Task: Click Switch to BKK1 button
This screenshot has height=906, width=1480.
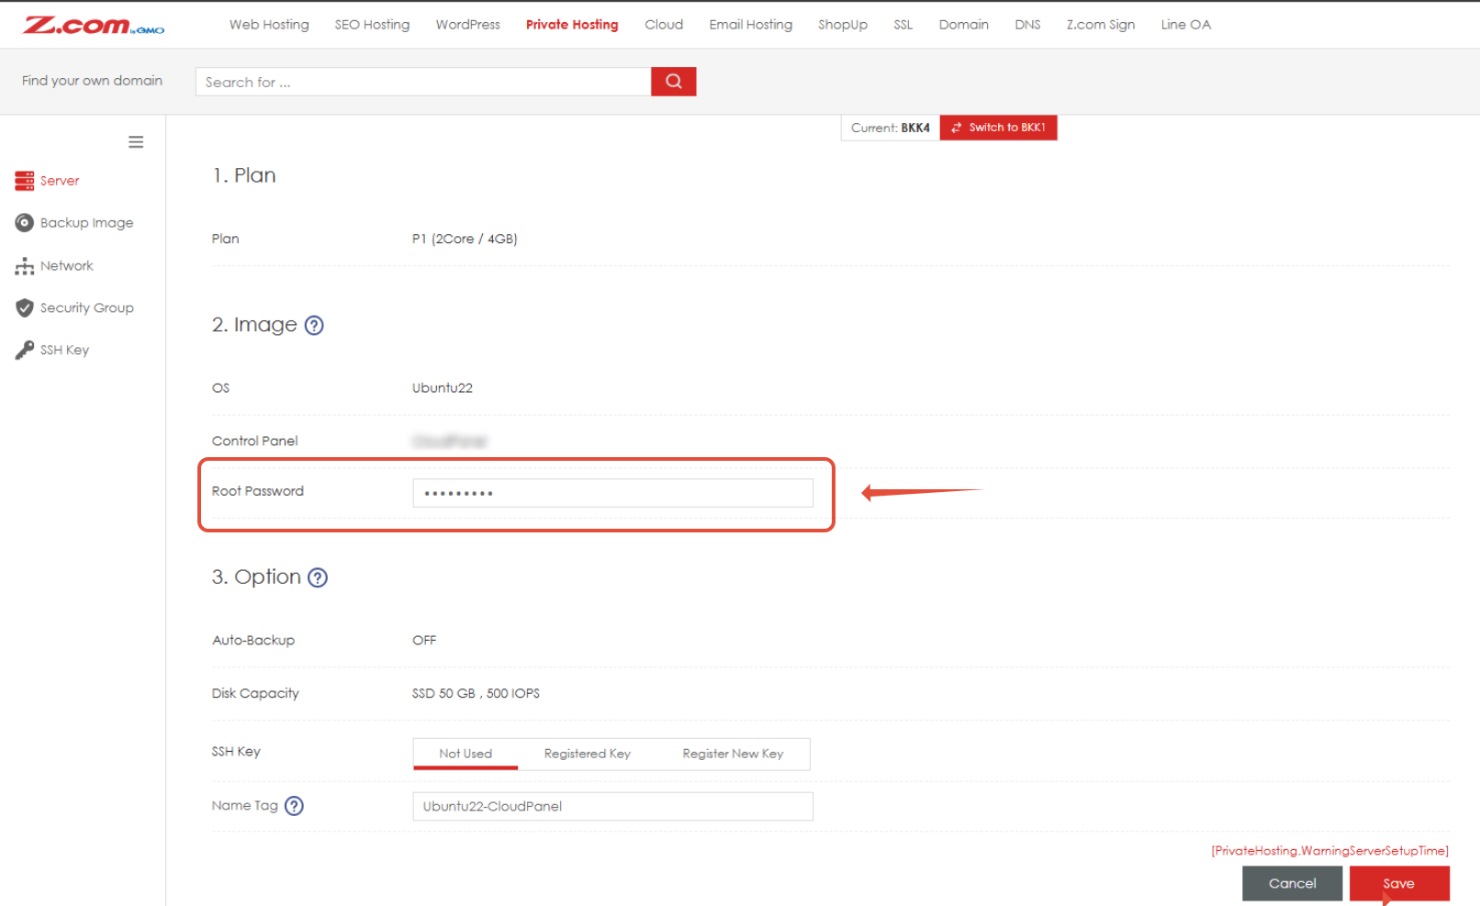Action: tap(998, 128)
